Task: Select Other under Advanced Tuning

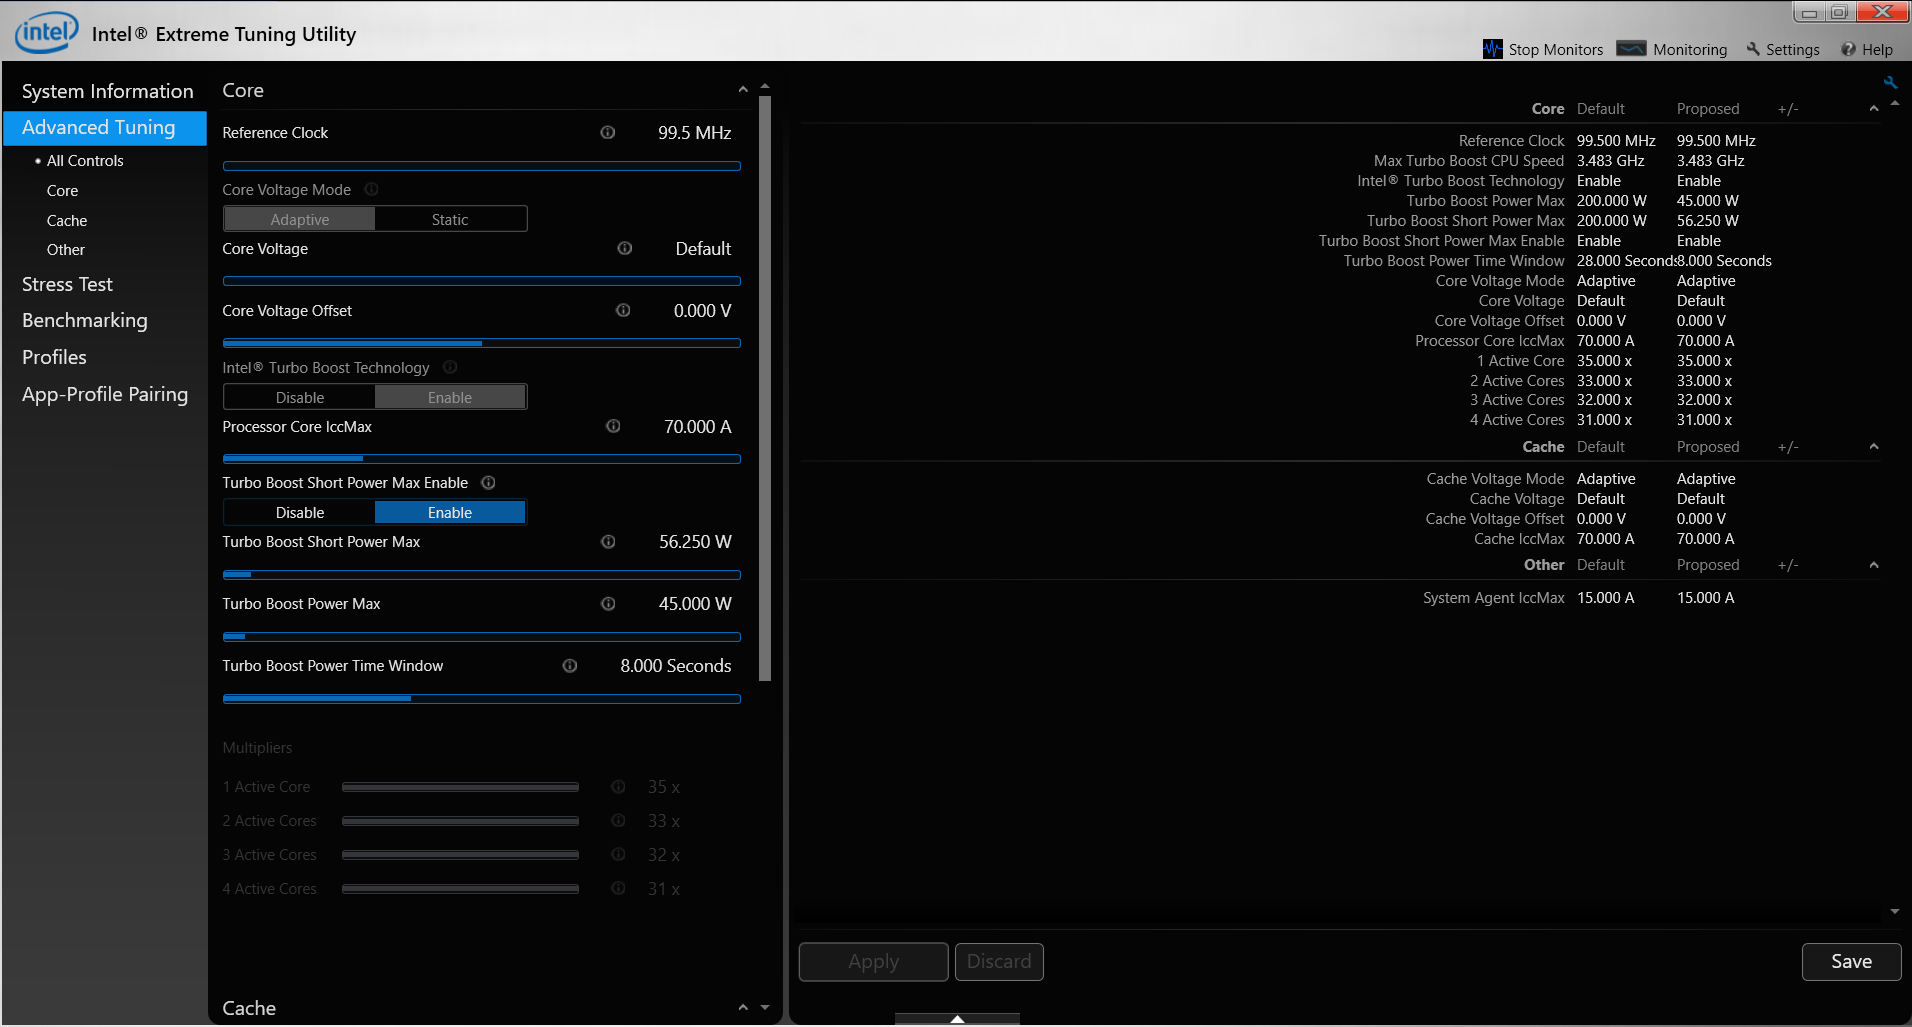Action: (x=66, y=250)
